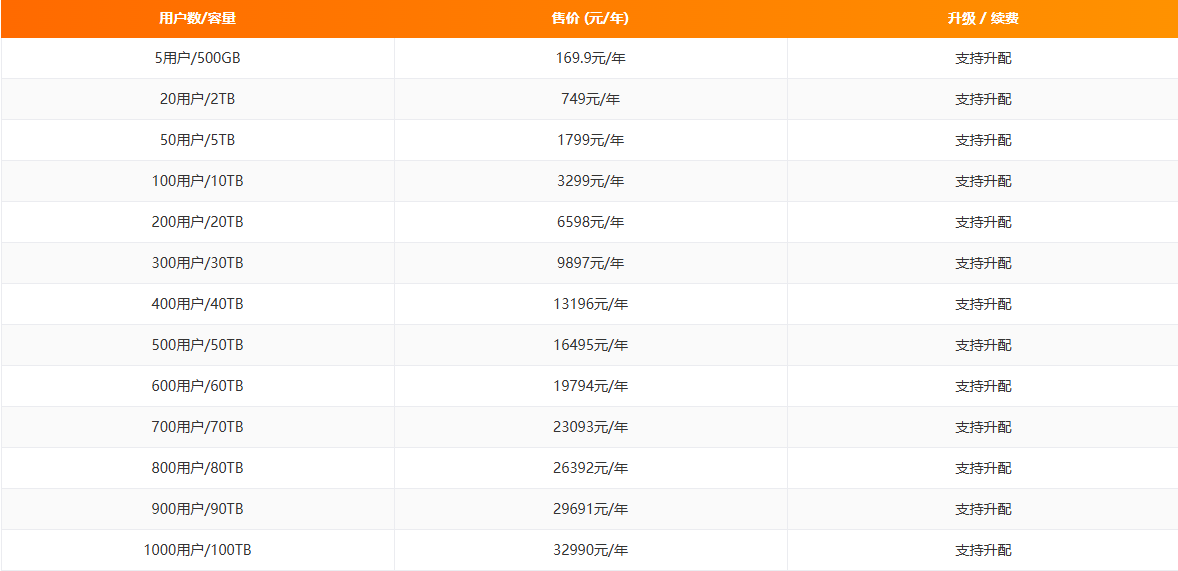Select the 600用户/60TB plan cell

pos(197,386)
